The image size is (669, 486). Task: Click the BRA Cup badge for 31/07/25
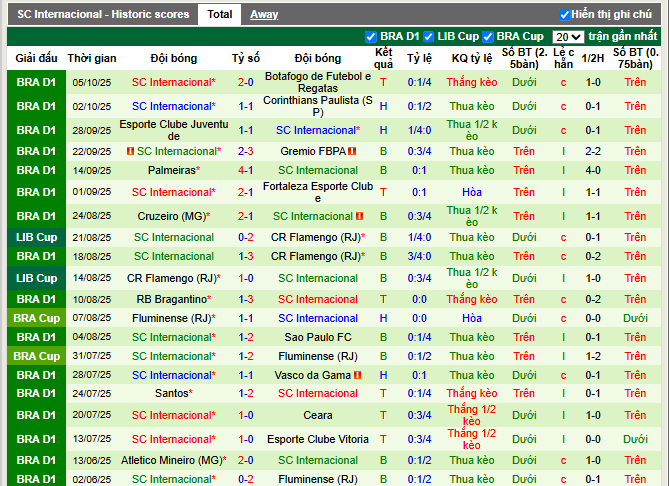(37, 356)
